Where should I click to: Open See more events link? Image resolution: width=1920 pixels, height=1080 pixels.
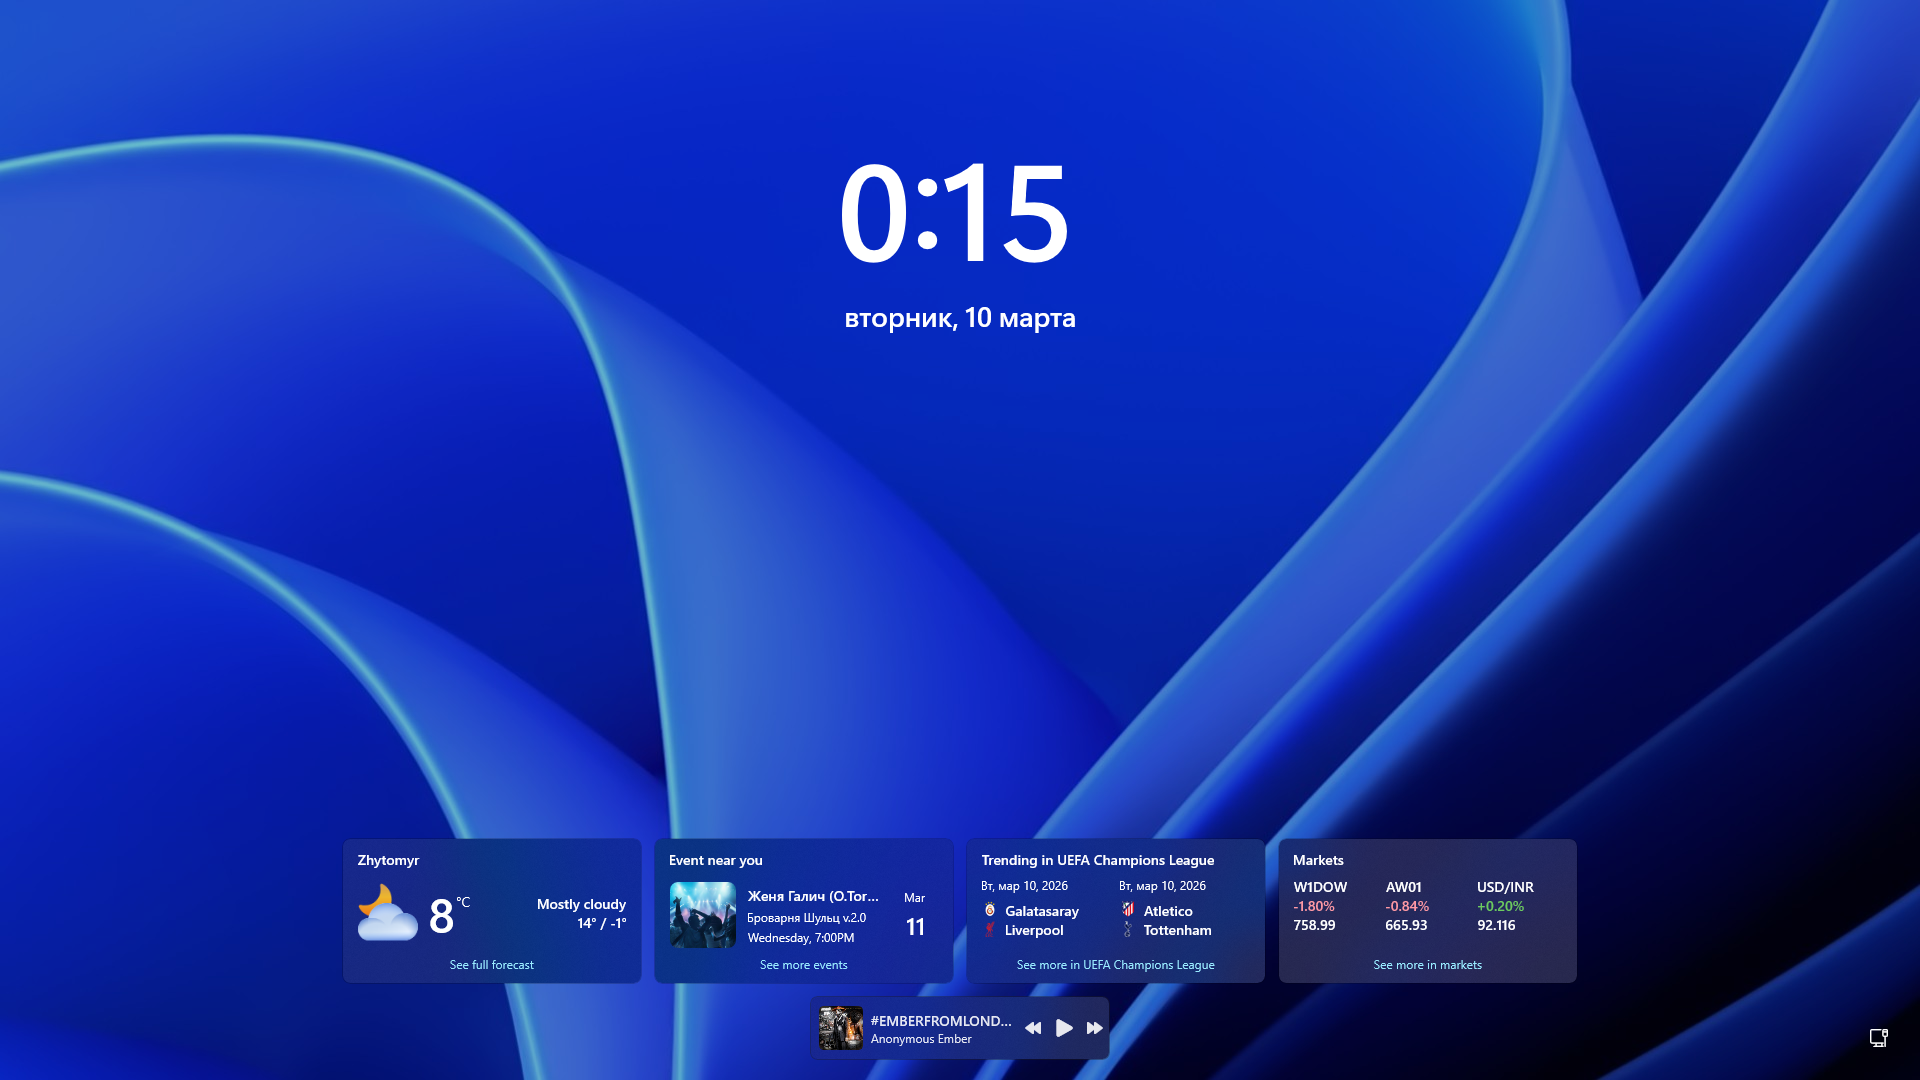coord(803,965)
